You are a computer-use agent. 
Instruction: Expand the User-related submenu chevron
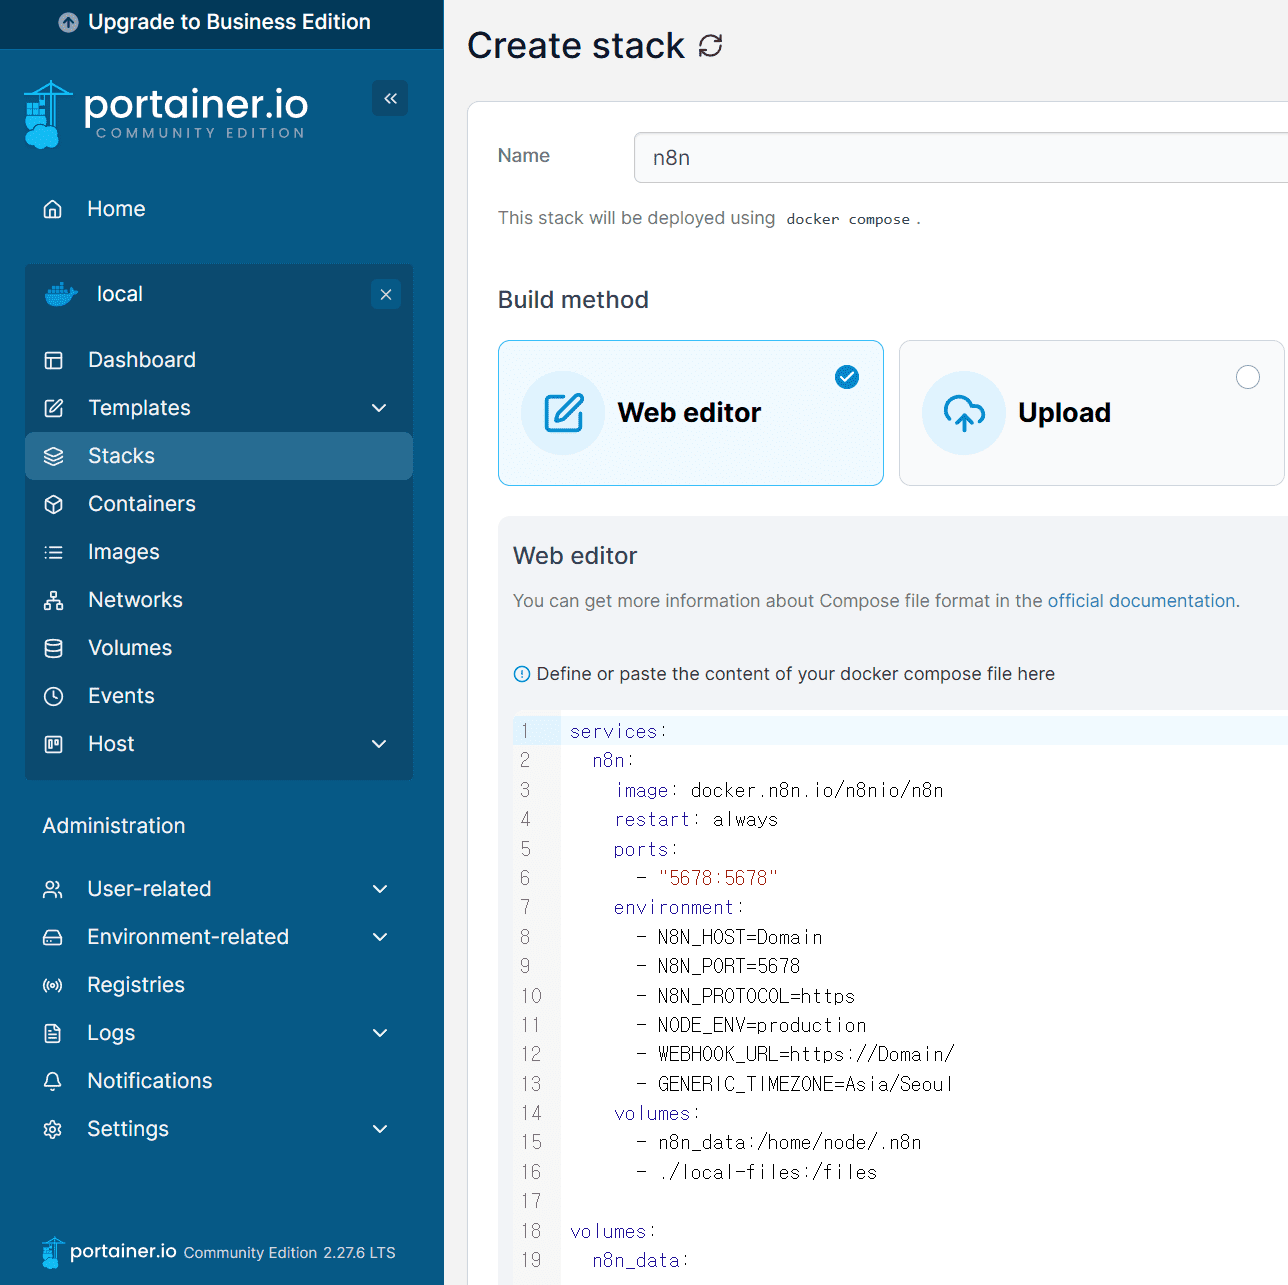[380, 889]
